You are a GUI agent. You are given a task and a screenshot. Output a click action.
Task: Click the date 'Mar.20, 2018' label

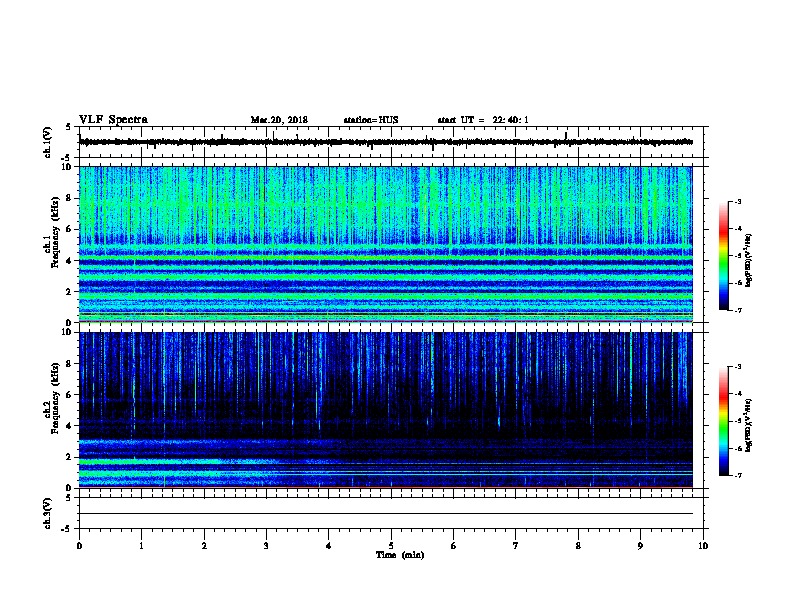tap(279, 120)
